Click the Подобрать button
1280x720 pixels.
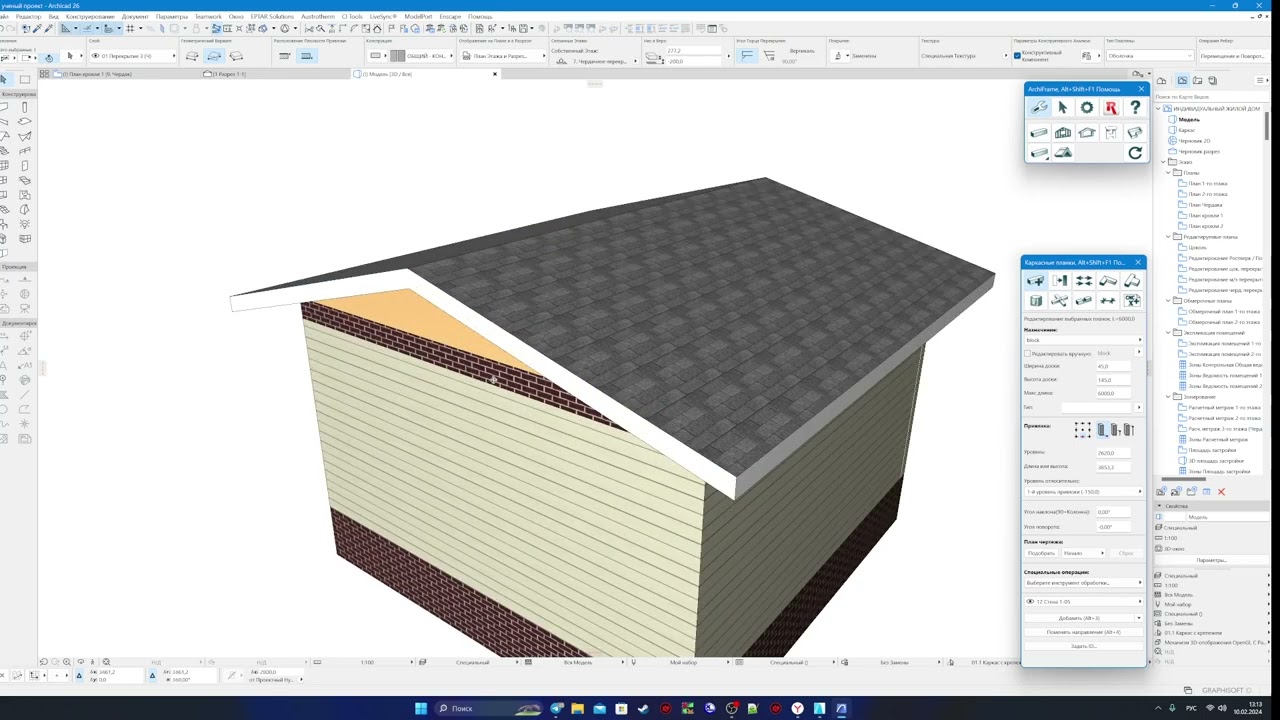[x=1041, y=553]
